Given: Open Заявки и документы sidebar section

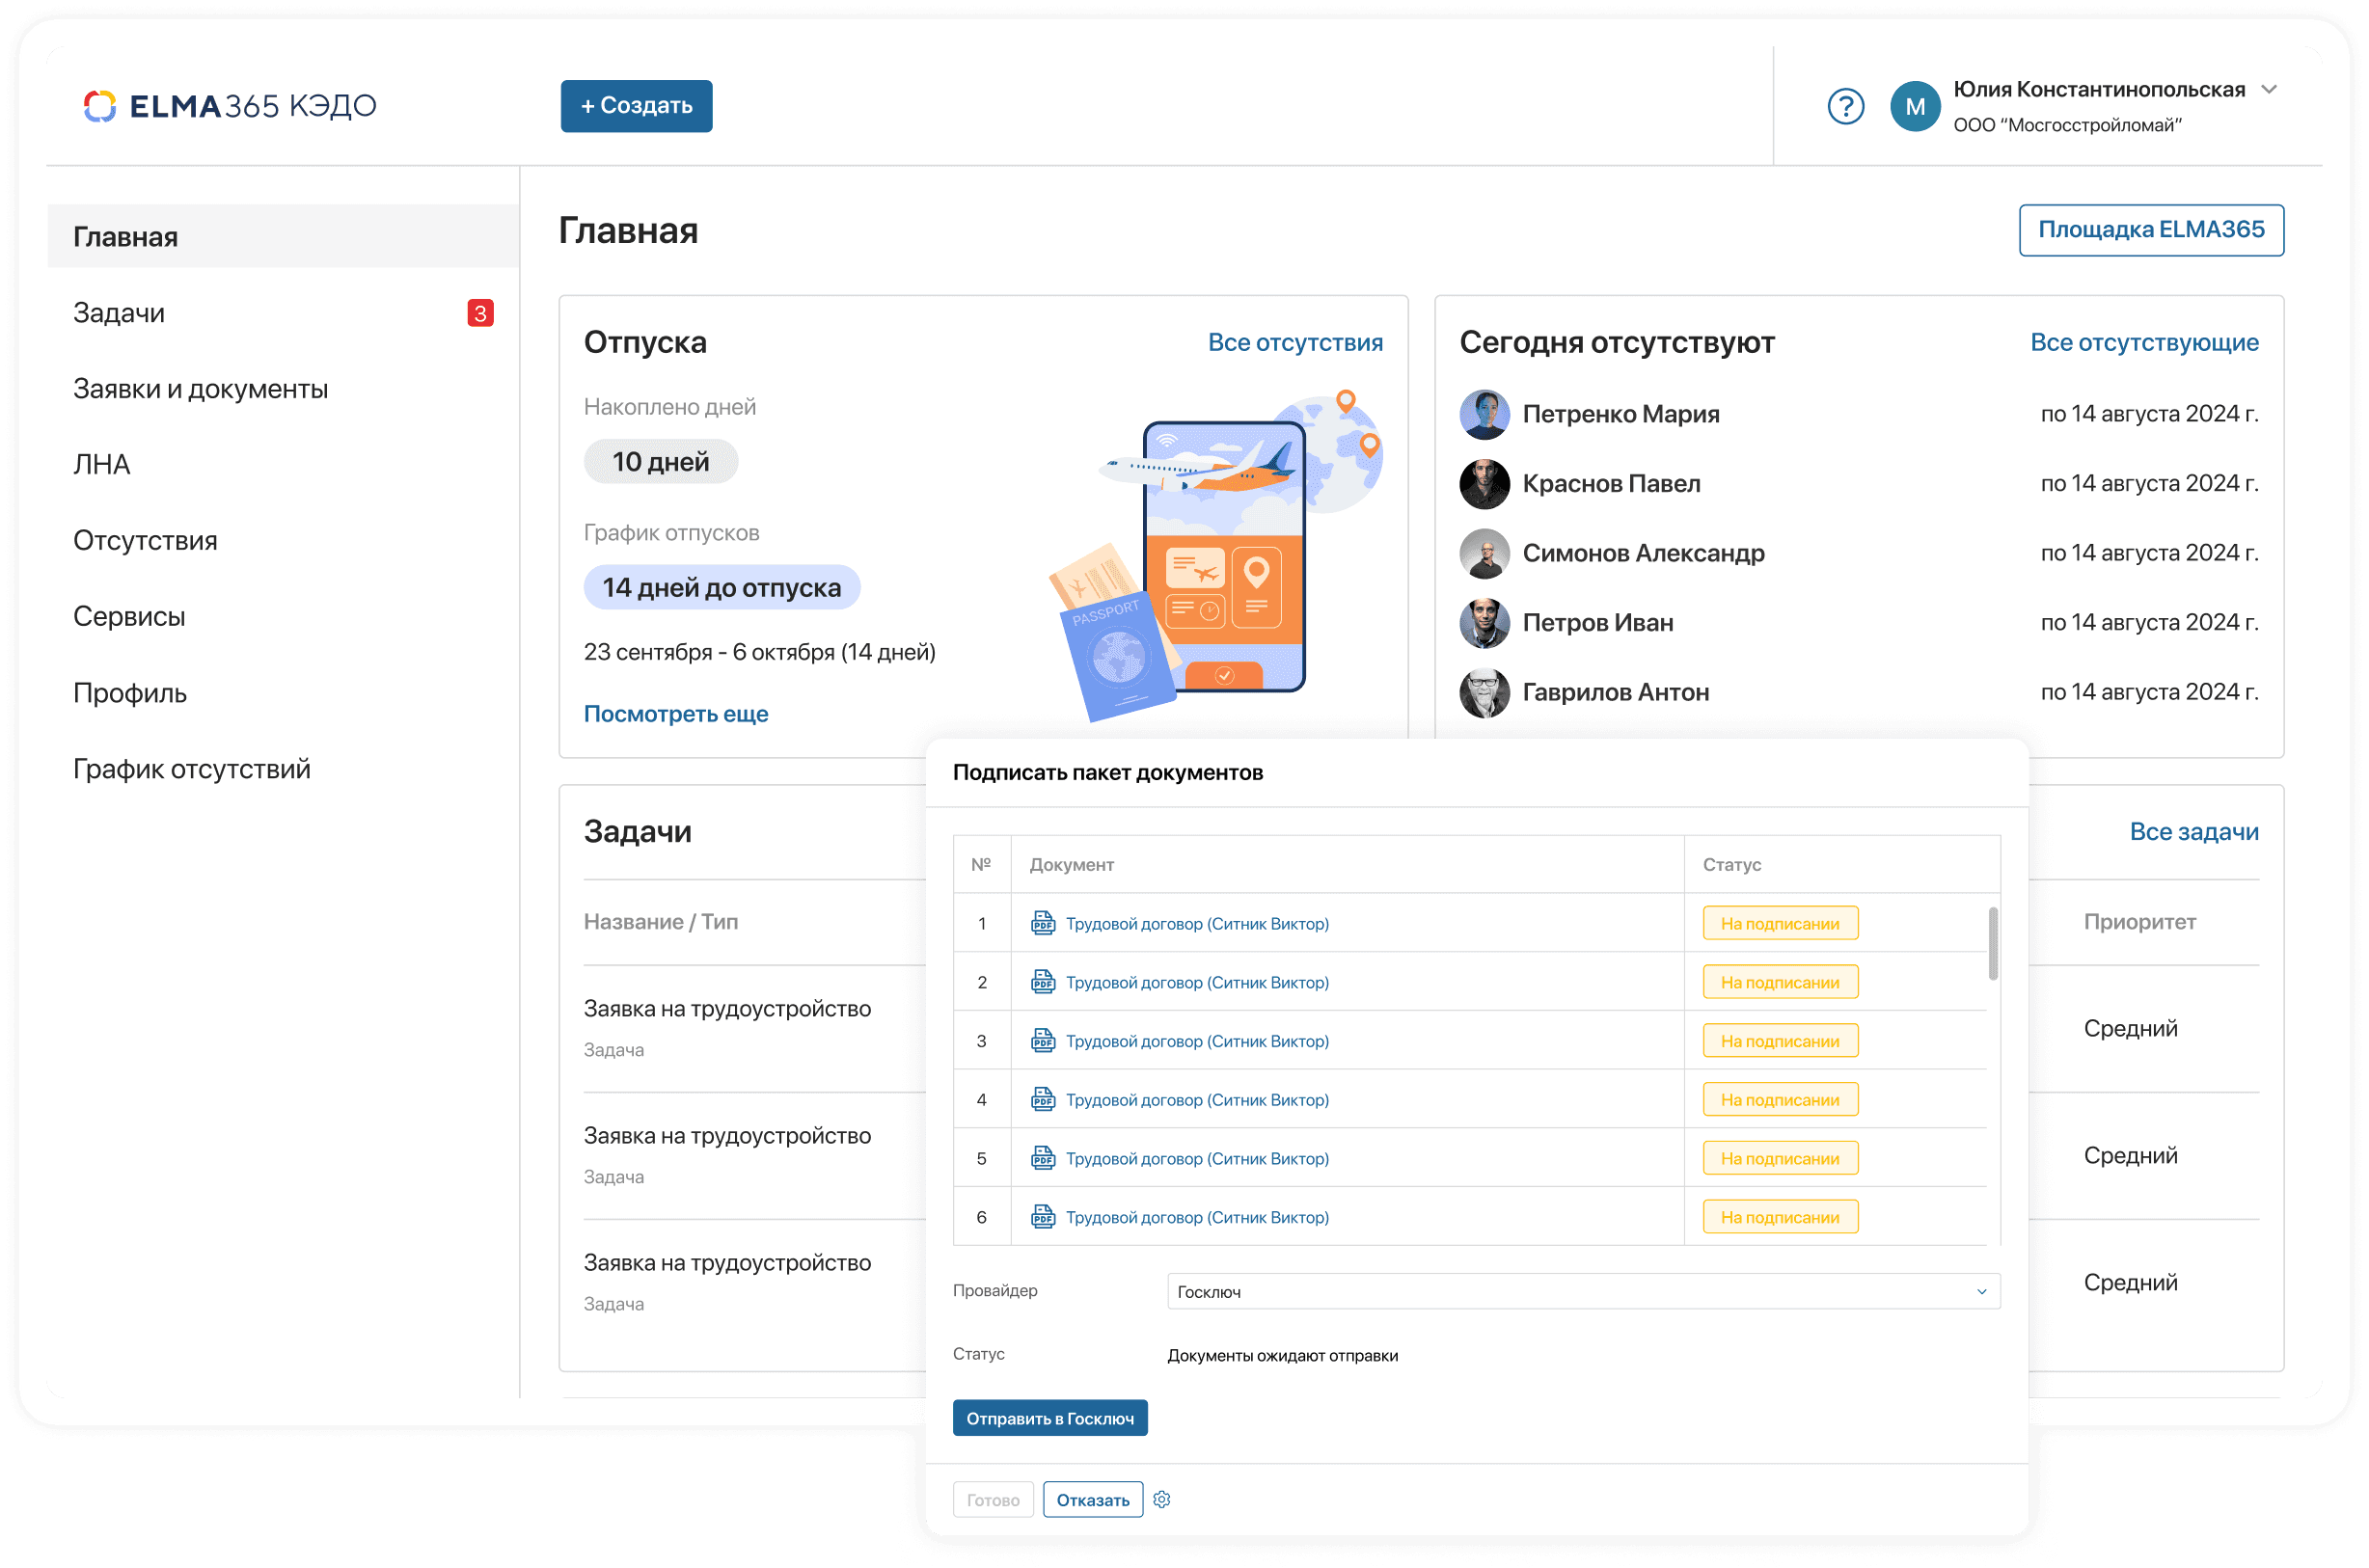Looking at the screenshot, I should pos(200,389).
